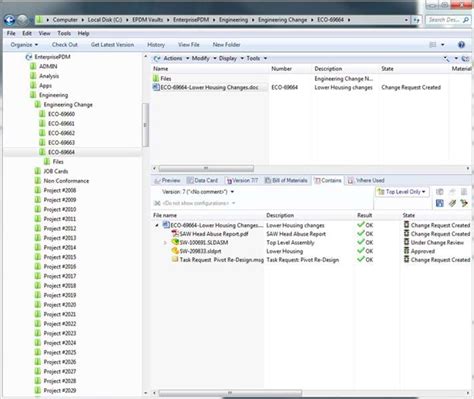The height and width of the screenshot is (399, 474).
Task: Click the horizontal scrollbar of the upper file list
Action: [206, 168]
